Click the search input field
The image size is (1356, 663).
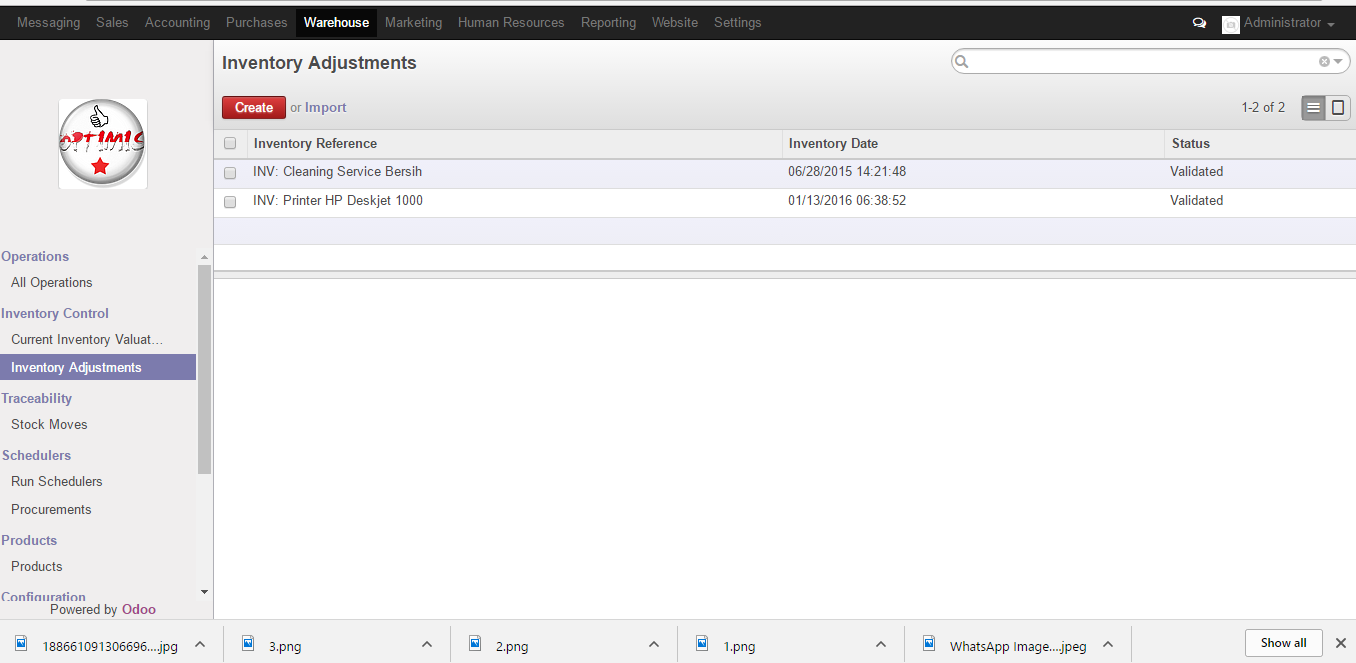click(x=1144, y=62)
